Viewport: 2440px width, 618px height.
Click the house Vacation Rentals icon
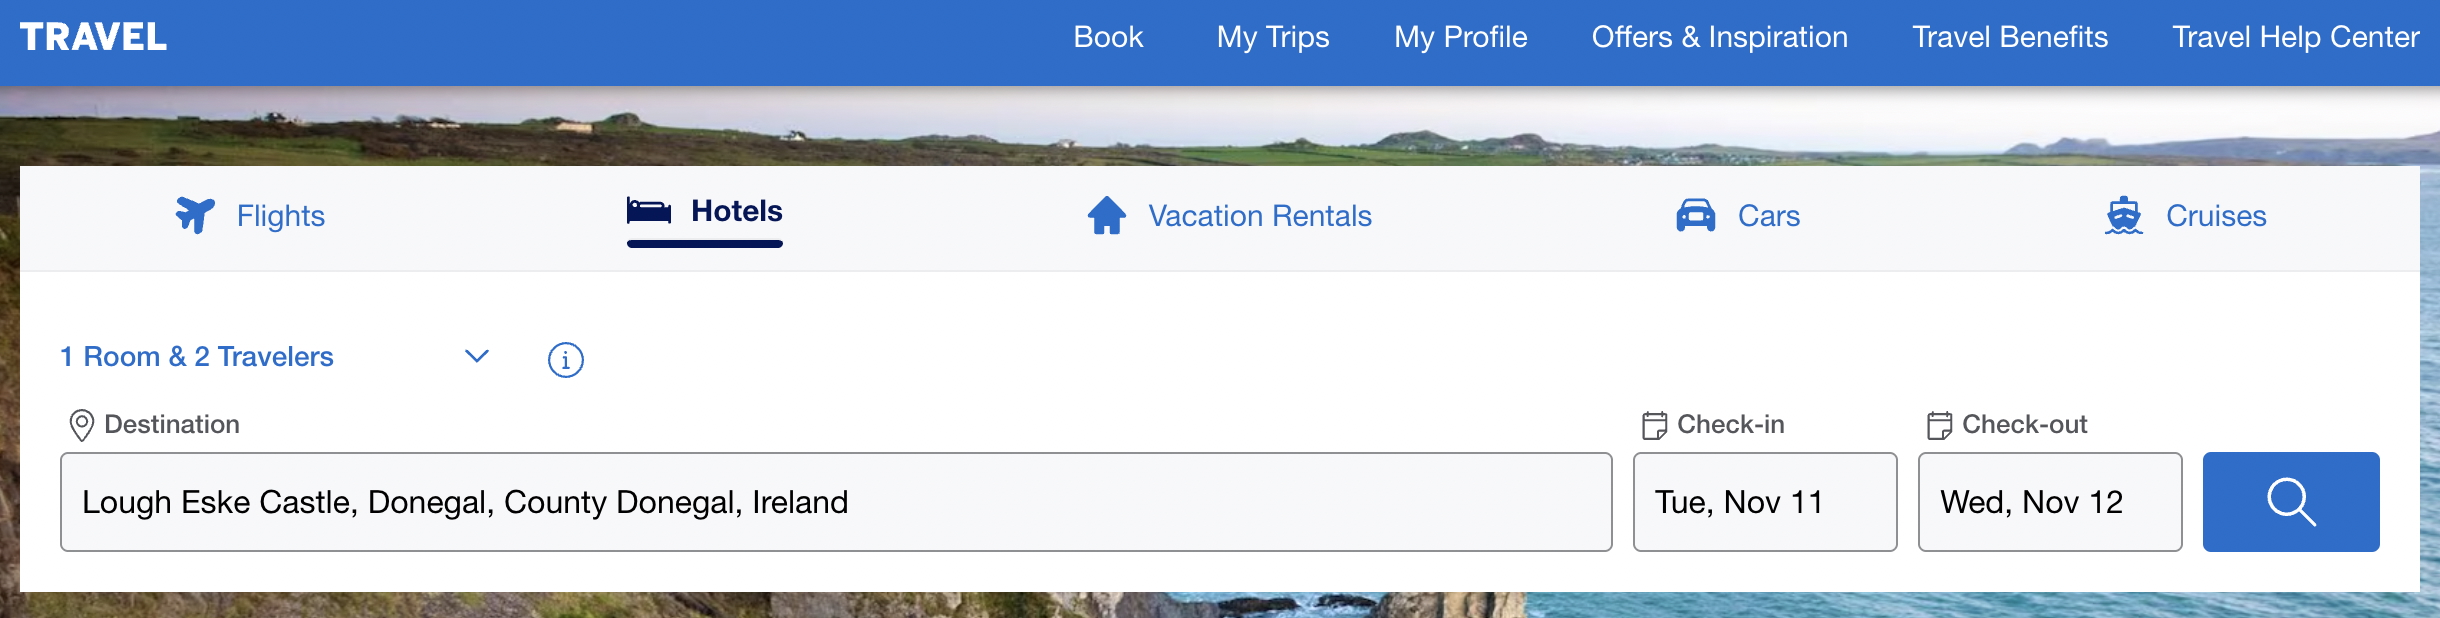1107,215
